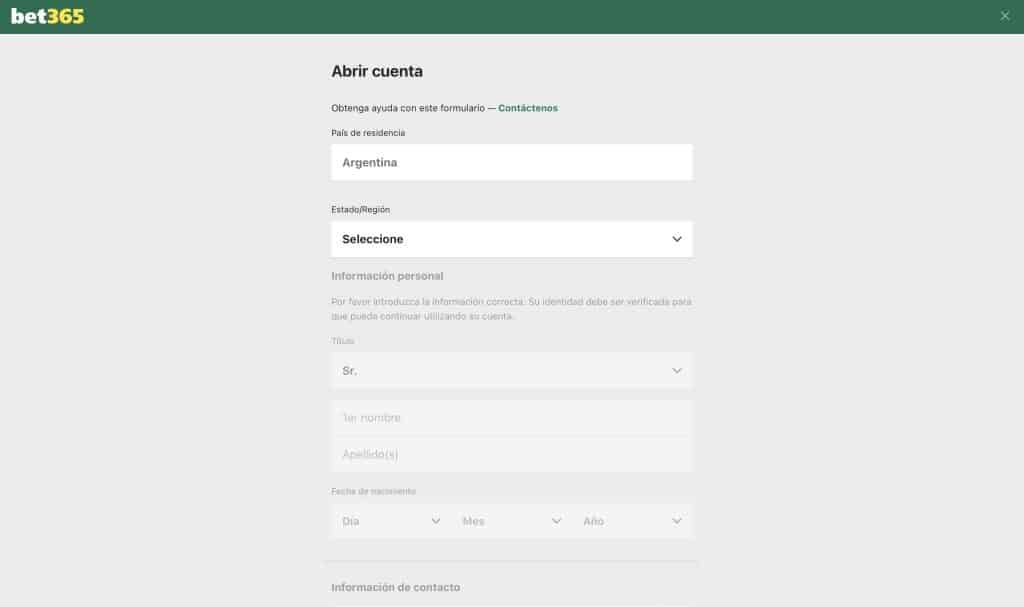The image size is (1024, 607).
Task: Open the Contáctenos help link
Action: (527, 108)
